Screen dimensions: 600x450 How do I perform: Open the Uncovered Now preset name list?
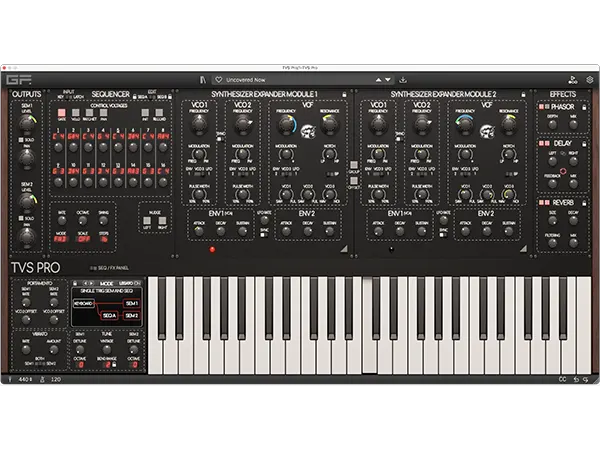pos(245,80)
